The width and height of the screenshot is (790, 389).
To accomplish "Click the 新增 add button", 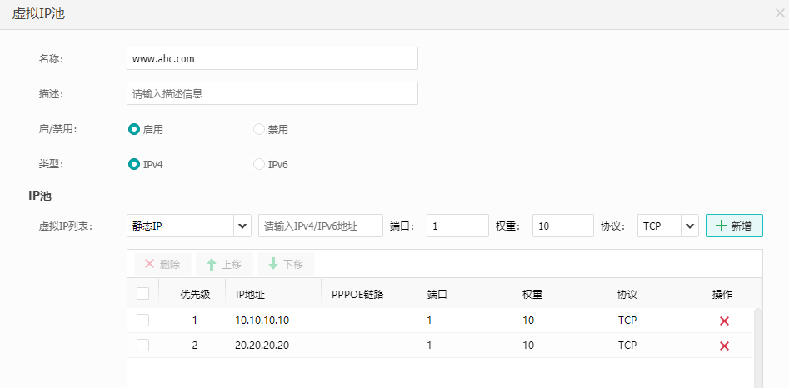I will pos(734,226).
